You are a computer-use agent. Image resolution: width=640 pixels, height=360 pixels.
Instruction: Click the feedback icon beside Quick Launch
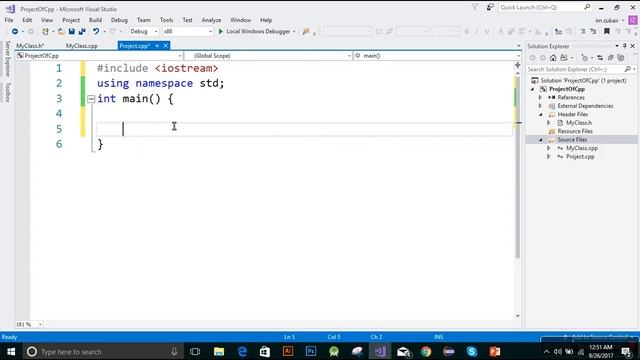point(490,7)
